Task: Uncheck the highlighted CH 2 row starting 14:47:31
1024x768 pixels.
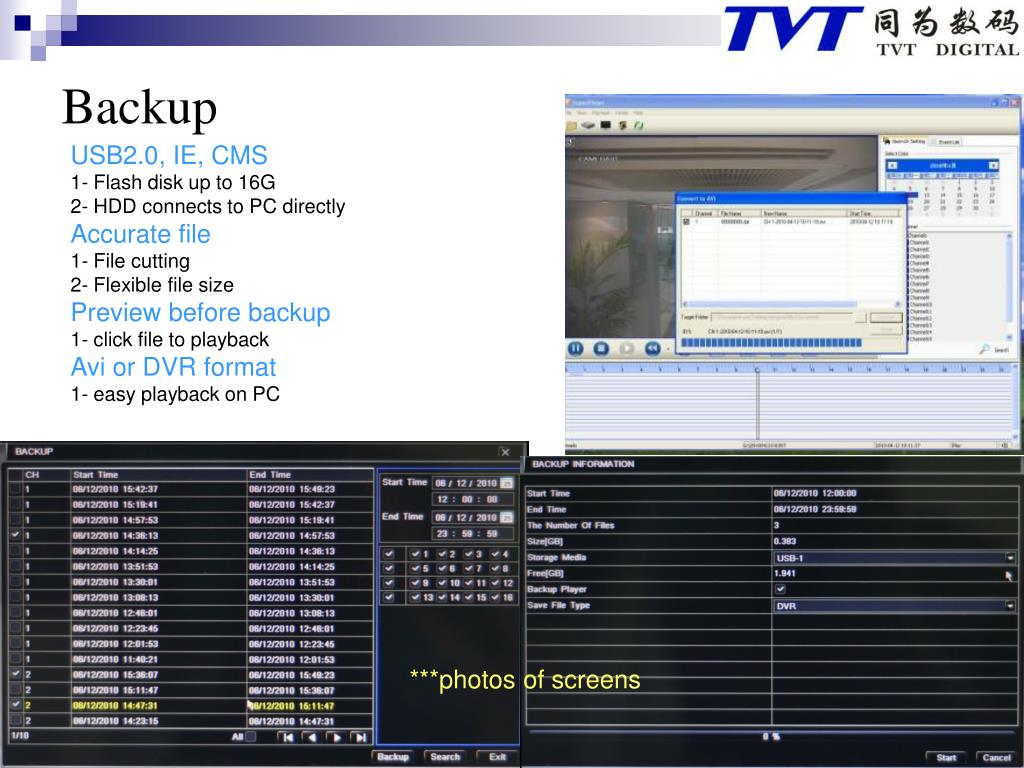Action: click(x=15, y=705)
